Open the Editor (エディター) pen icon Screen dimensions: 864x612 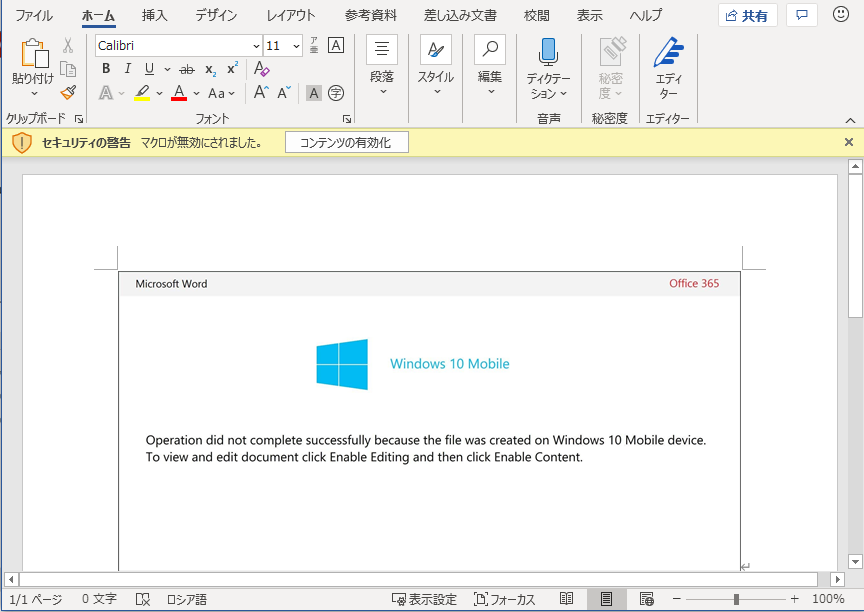668,52
